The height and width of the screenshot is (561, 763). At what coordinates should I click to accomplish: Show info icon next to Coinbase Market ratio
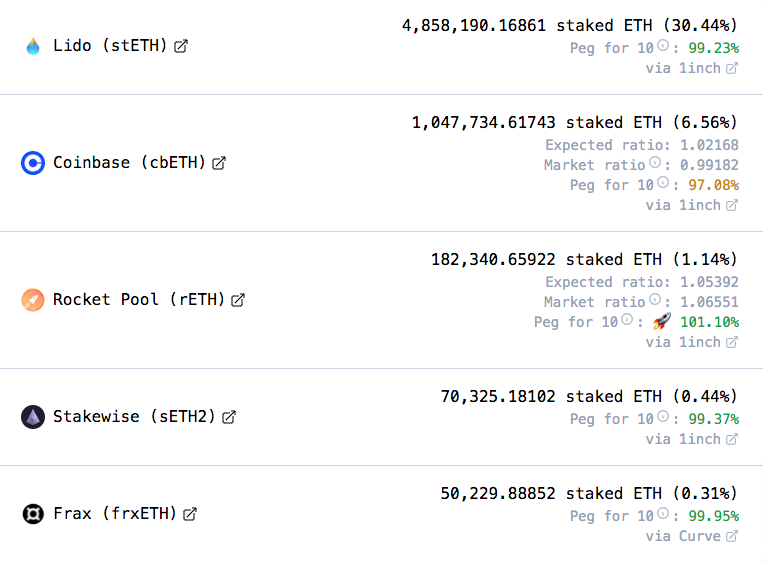click(655, 162)
